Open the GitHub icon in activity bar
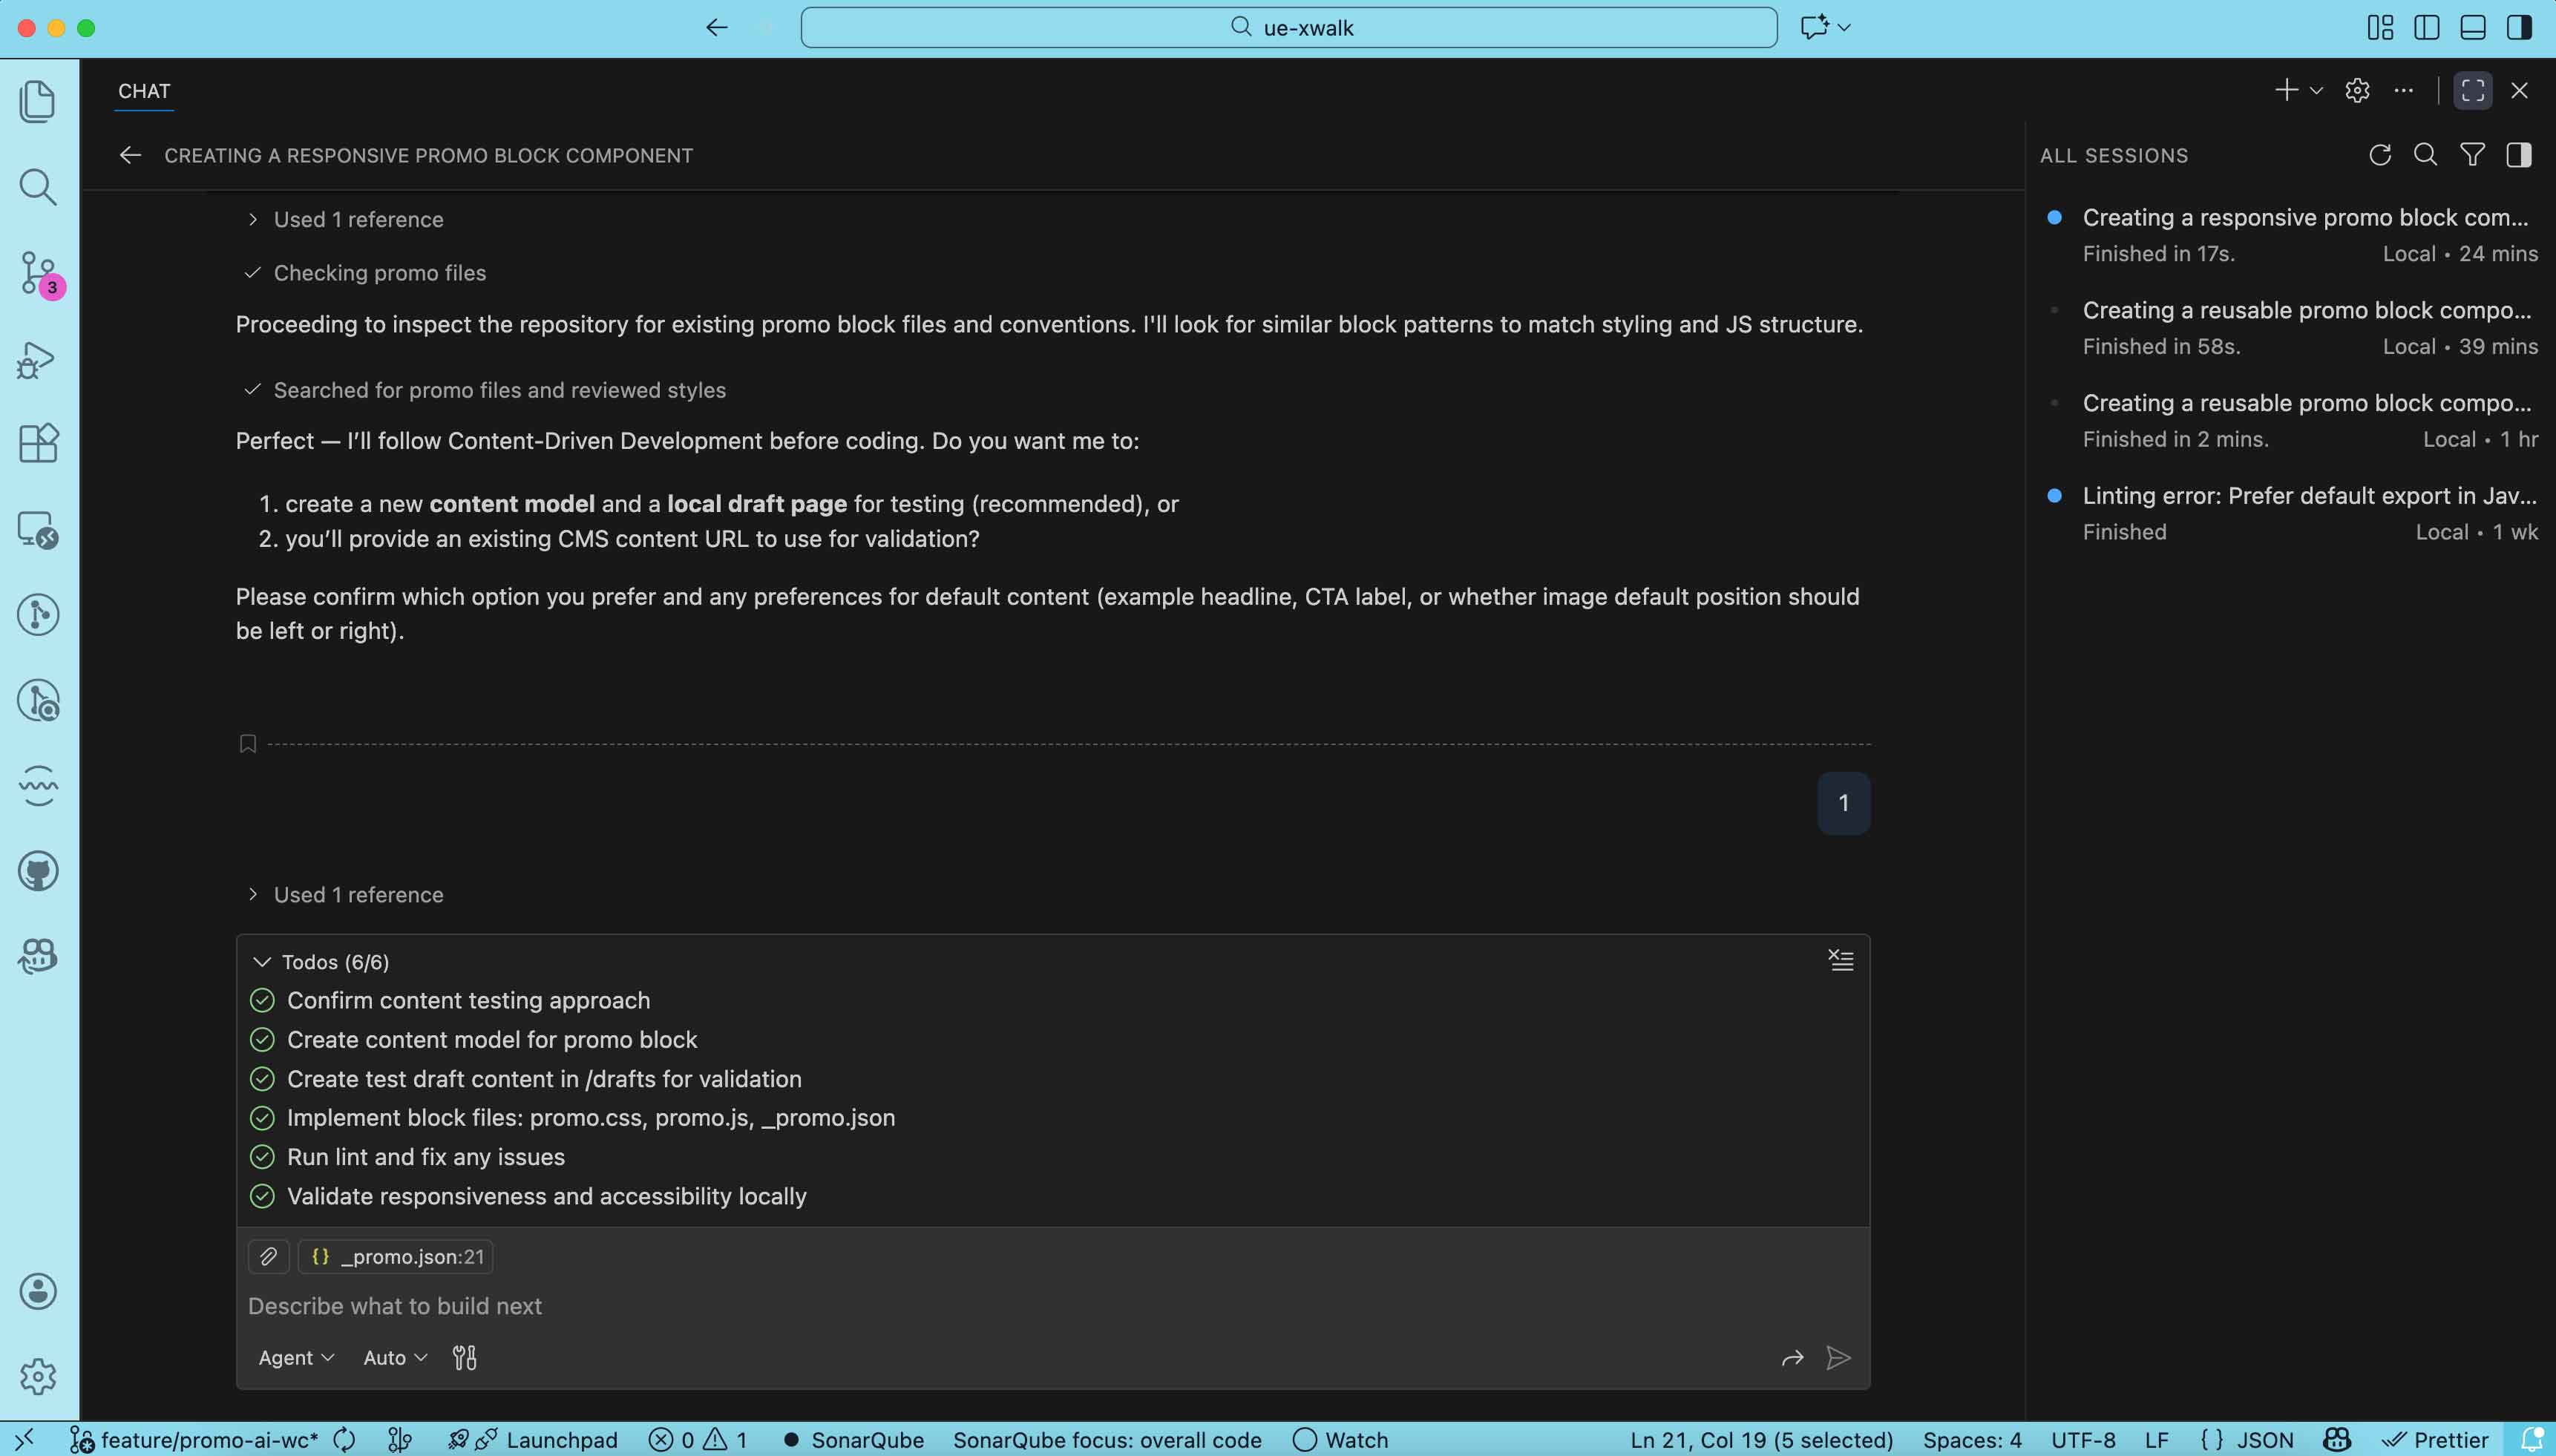2556x1456 pixels. pos(38,871)
